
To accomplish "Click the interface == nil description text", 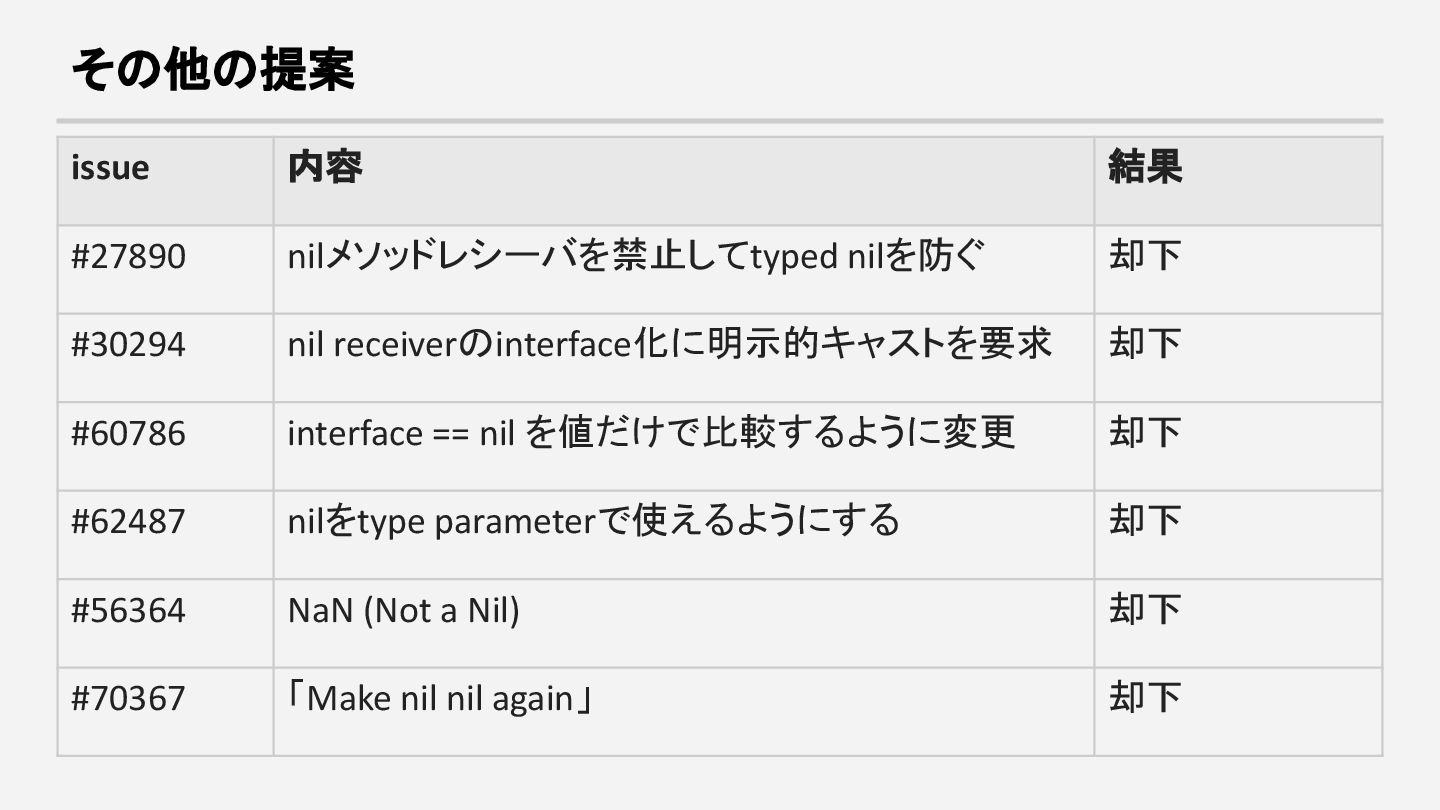I will (651, 434).
